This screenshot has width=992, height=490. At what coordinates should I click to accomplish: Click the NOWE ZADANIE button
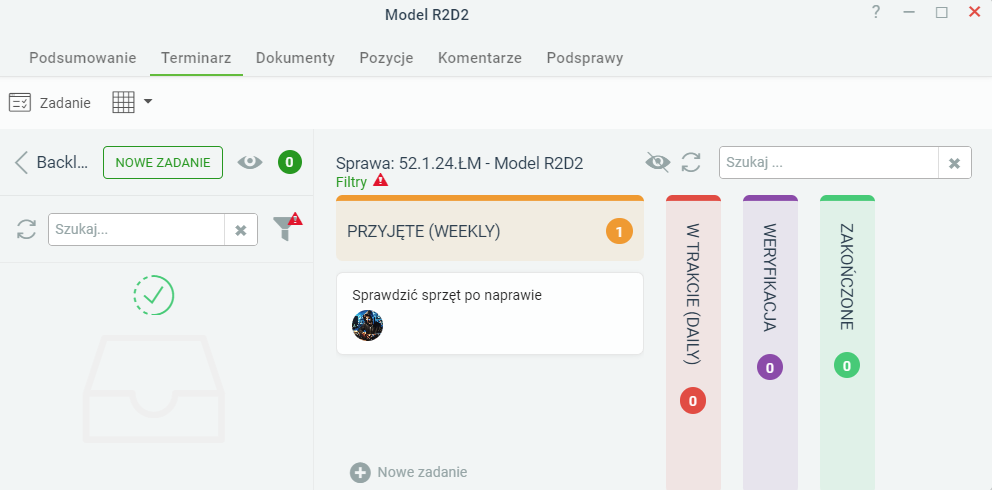(x=163, y=162)
